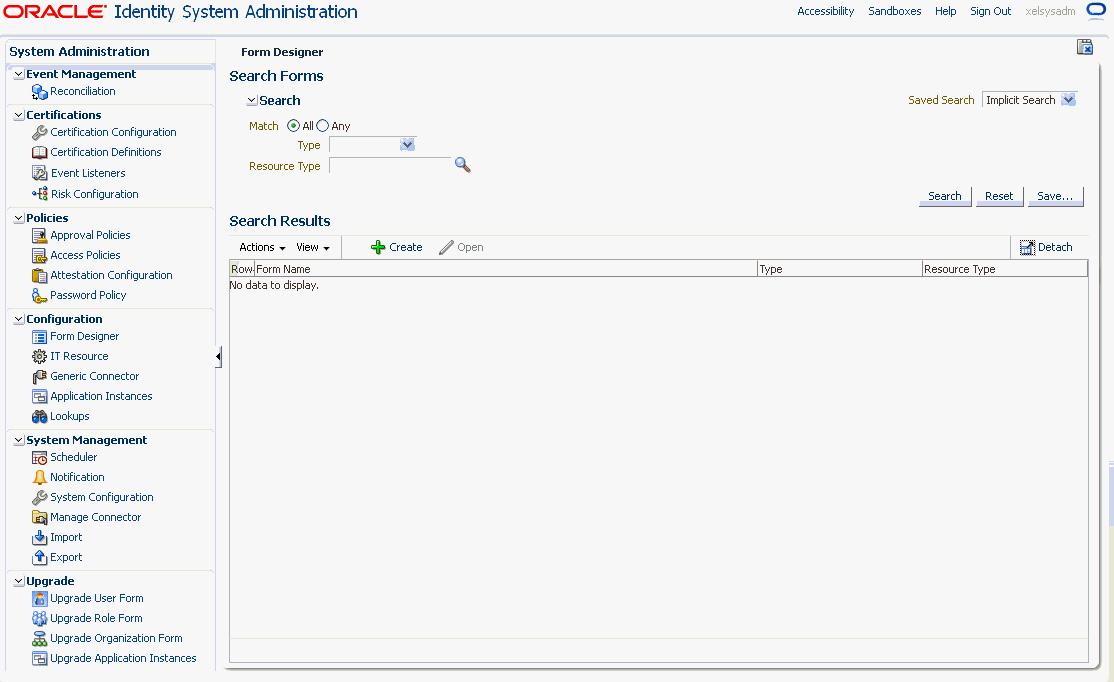The height and width of the screenshot is (682, 1114).
Task: Open the Accessibility link
Action: [x=826, y=11]
